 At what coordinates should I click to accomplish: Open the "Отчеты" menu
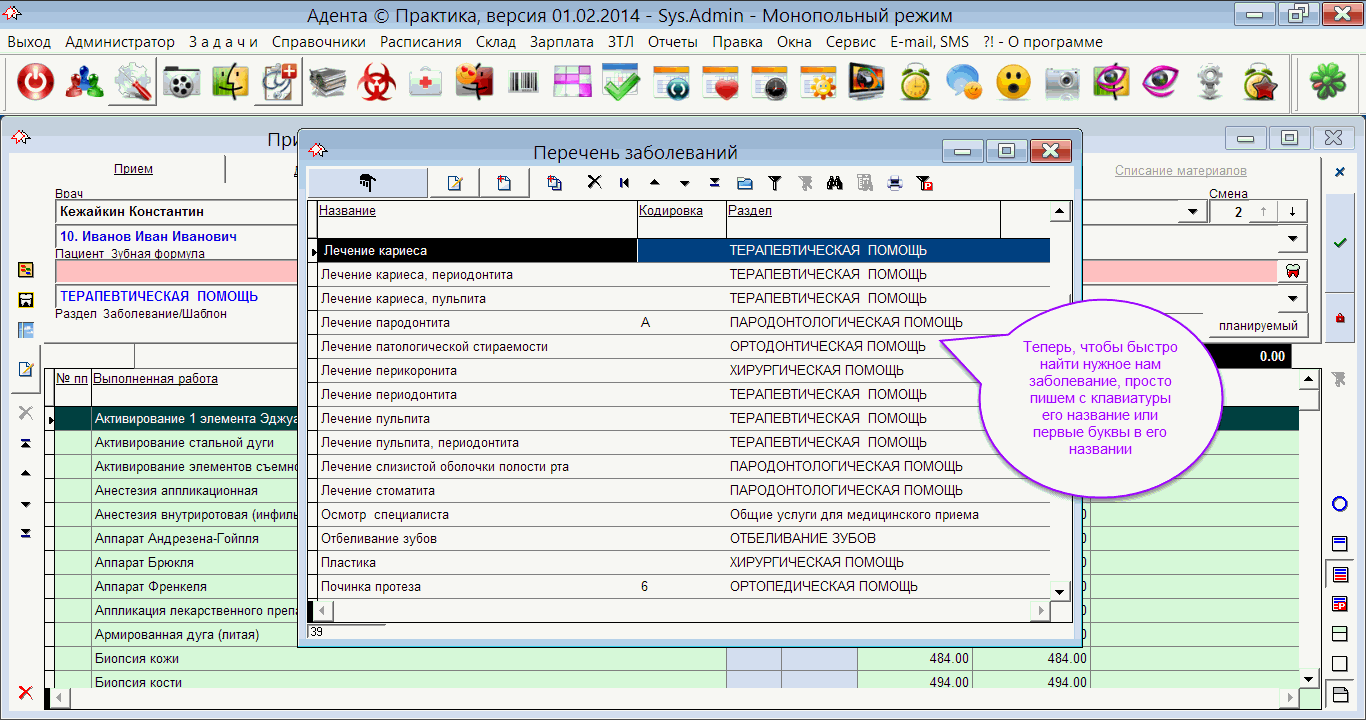672,42
